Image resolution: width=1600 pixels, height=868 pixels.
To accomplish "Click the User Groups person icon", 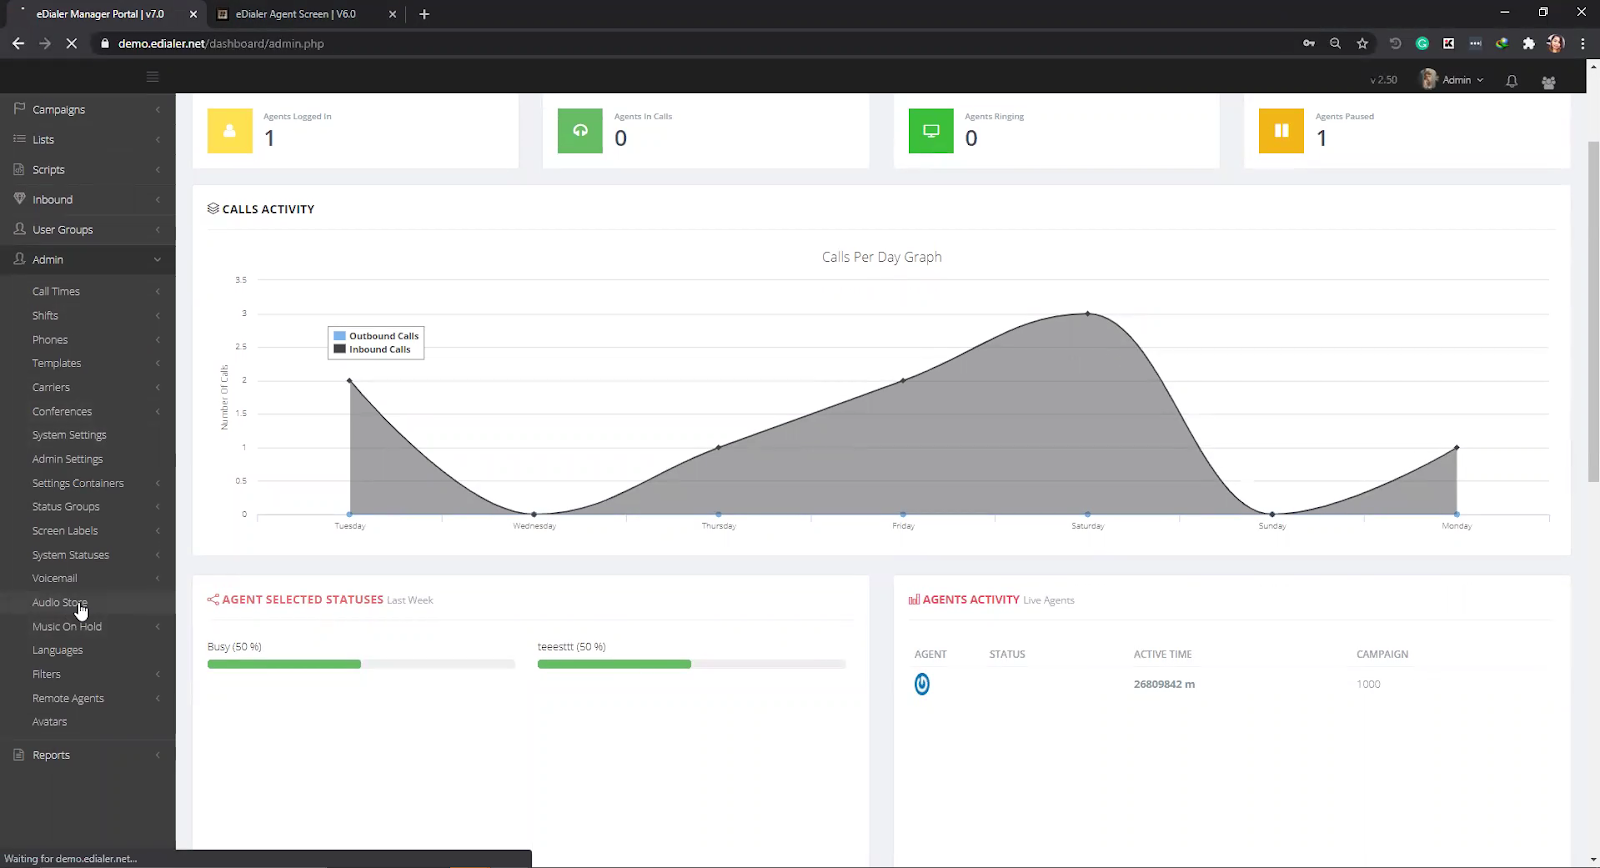I will [19, 229].
